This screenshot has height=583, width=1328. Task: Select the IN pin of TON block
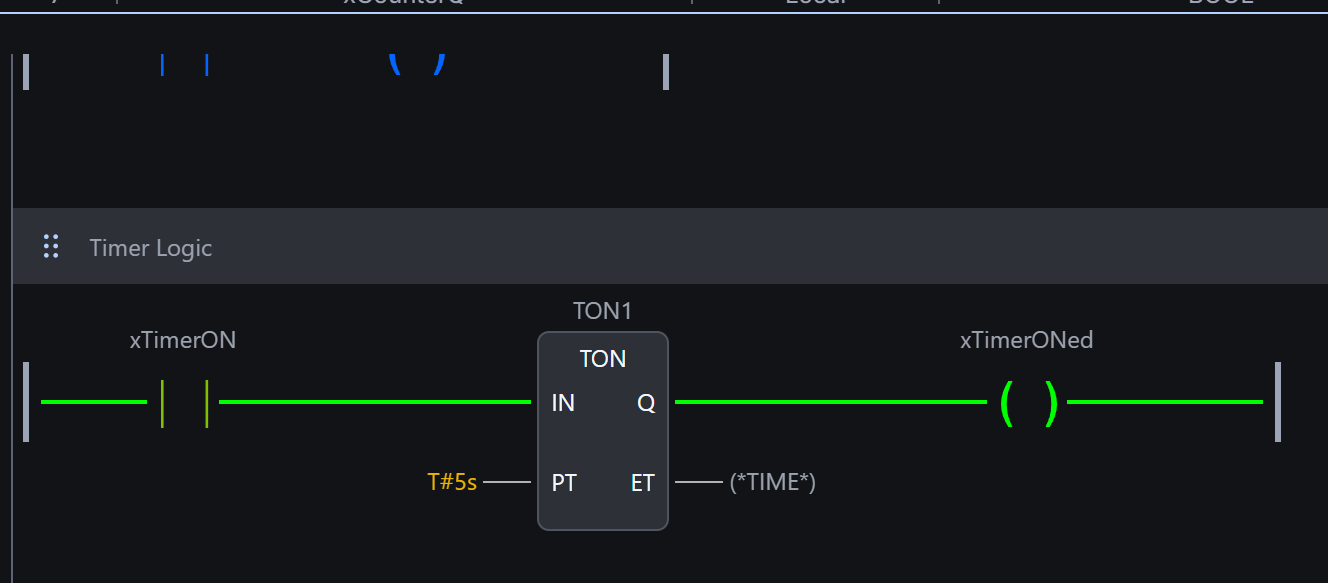pos(563,403)
